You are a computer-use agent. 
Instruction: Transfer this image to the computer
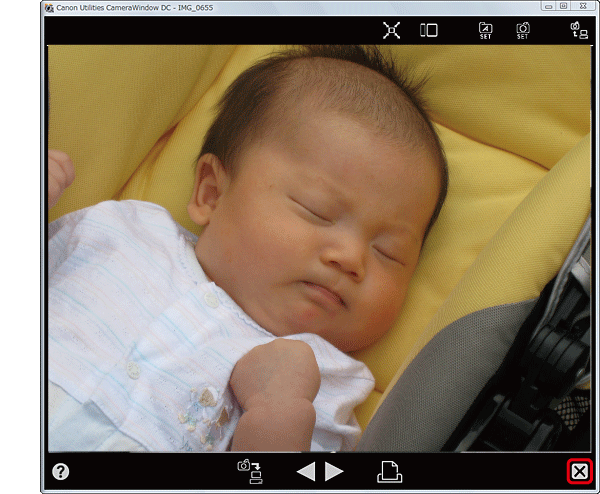[x=247, y=471]
